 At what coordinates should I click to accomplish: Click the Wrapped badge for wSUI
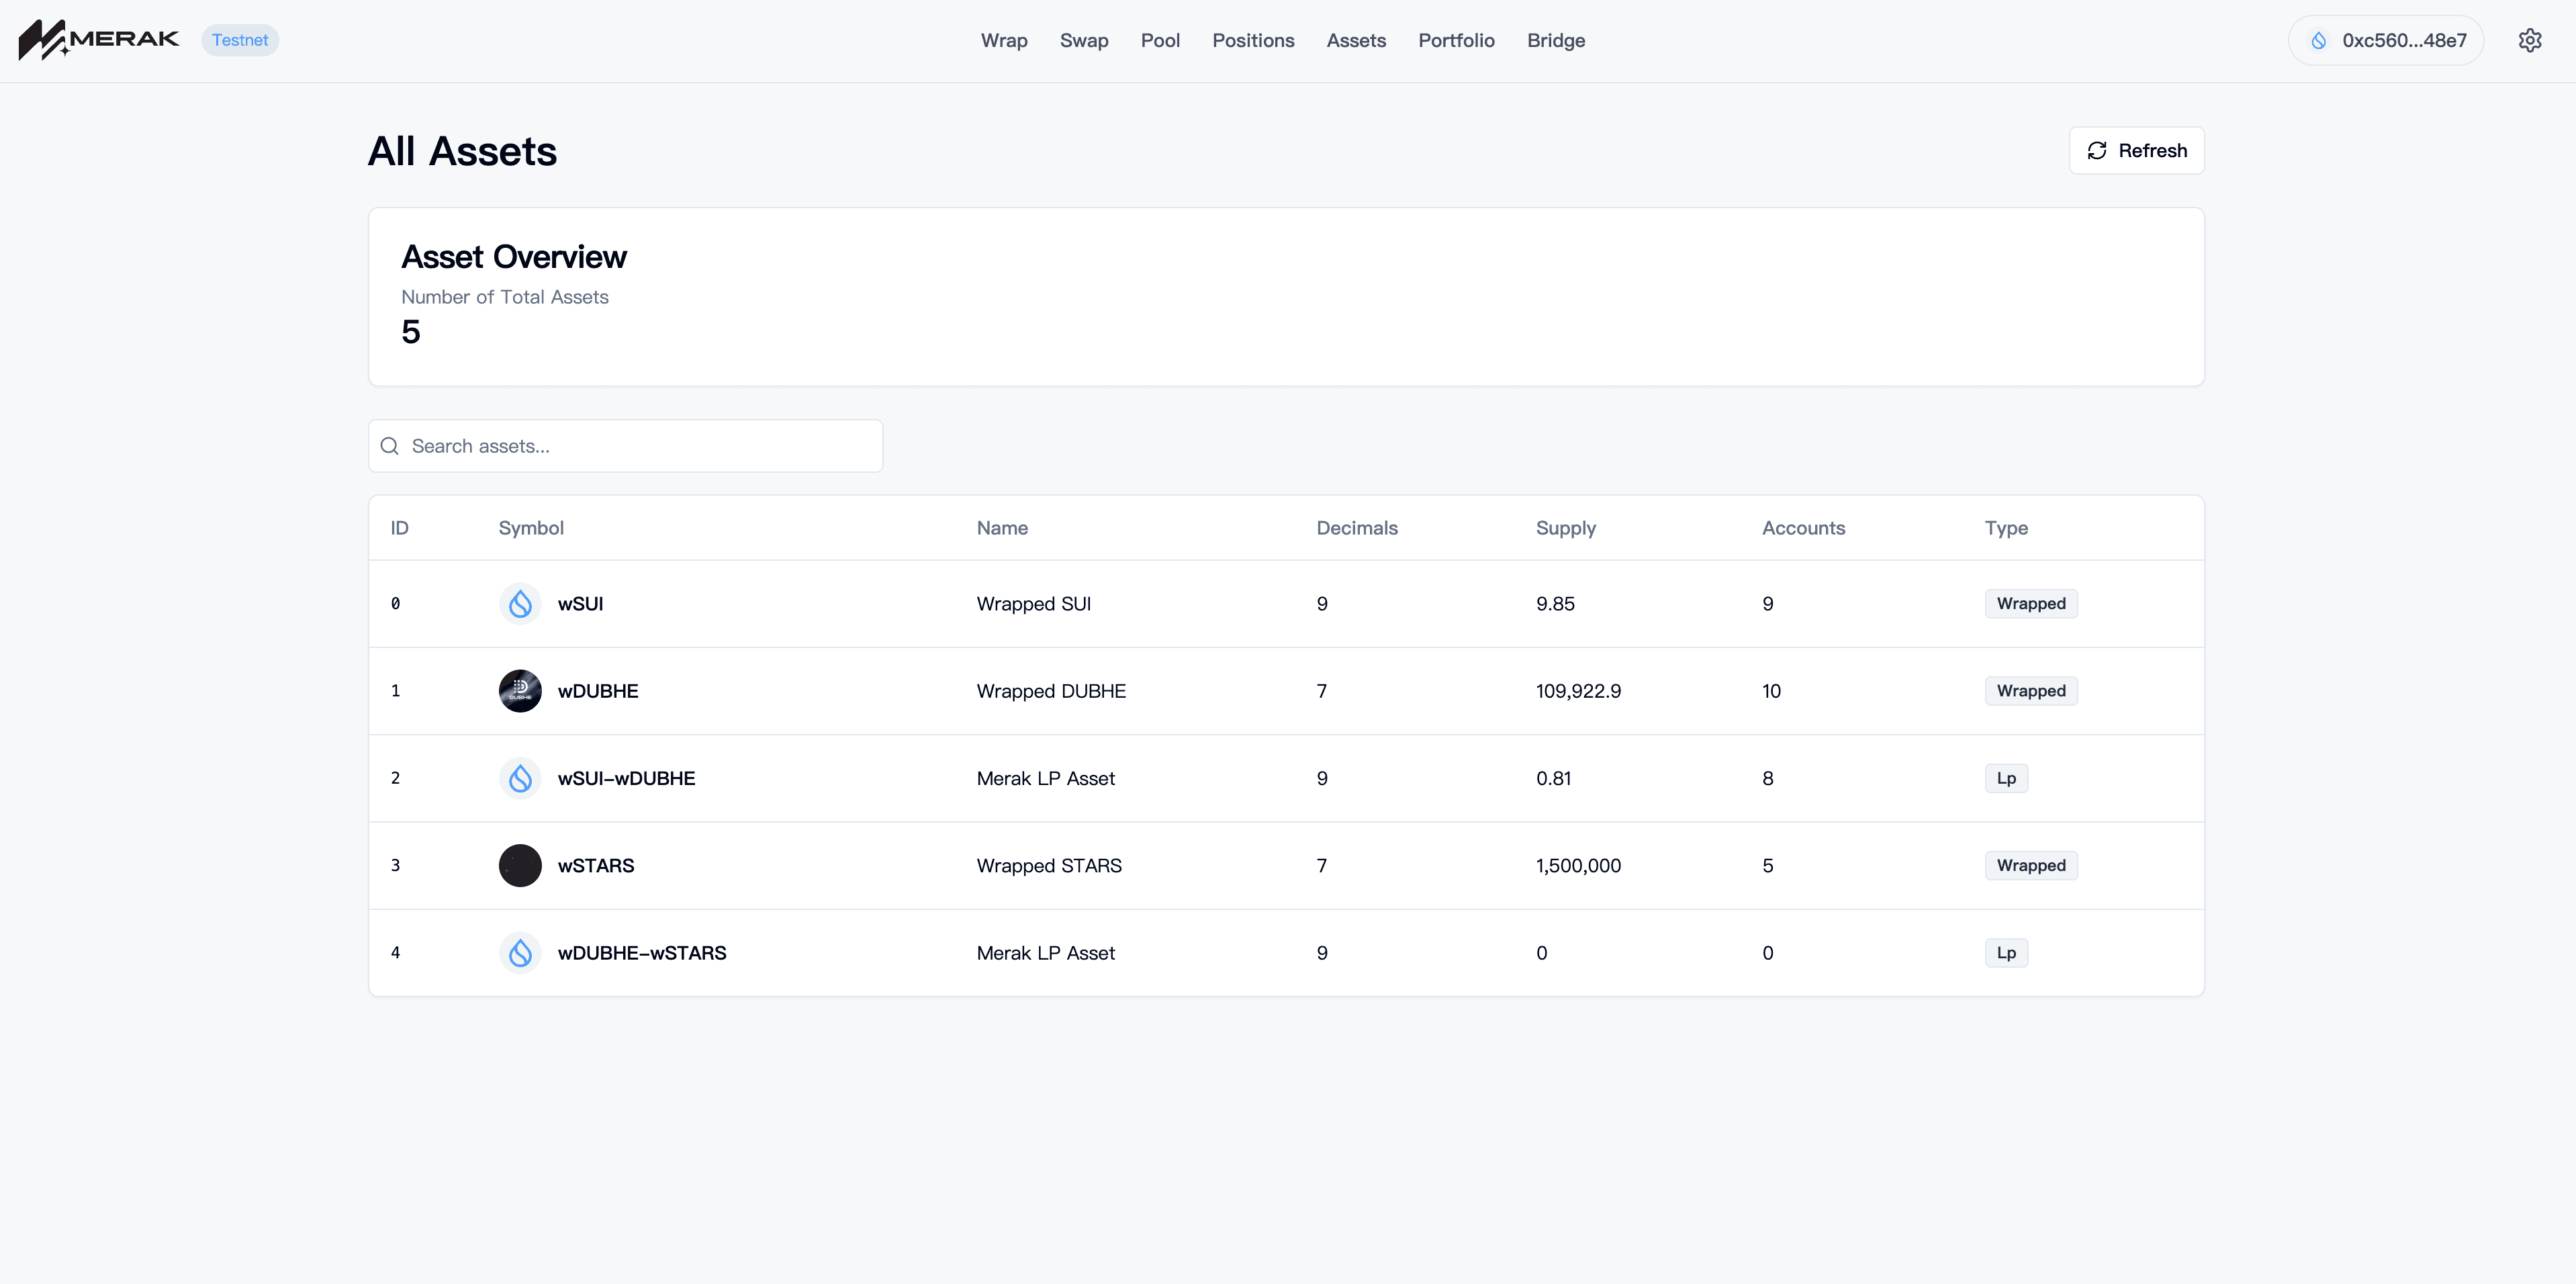tap(2031, 603)
